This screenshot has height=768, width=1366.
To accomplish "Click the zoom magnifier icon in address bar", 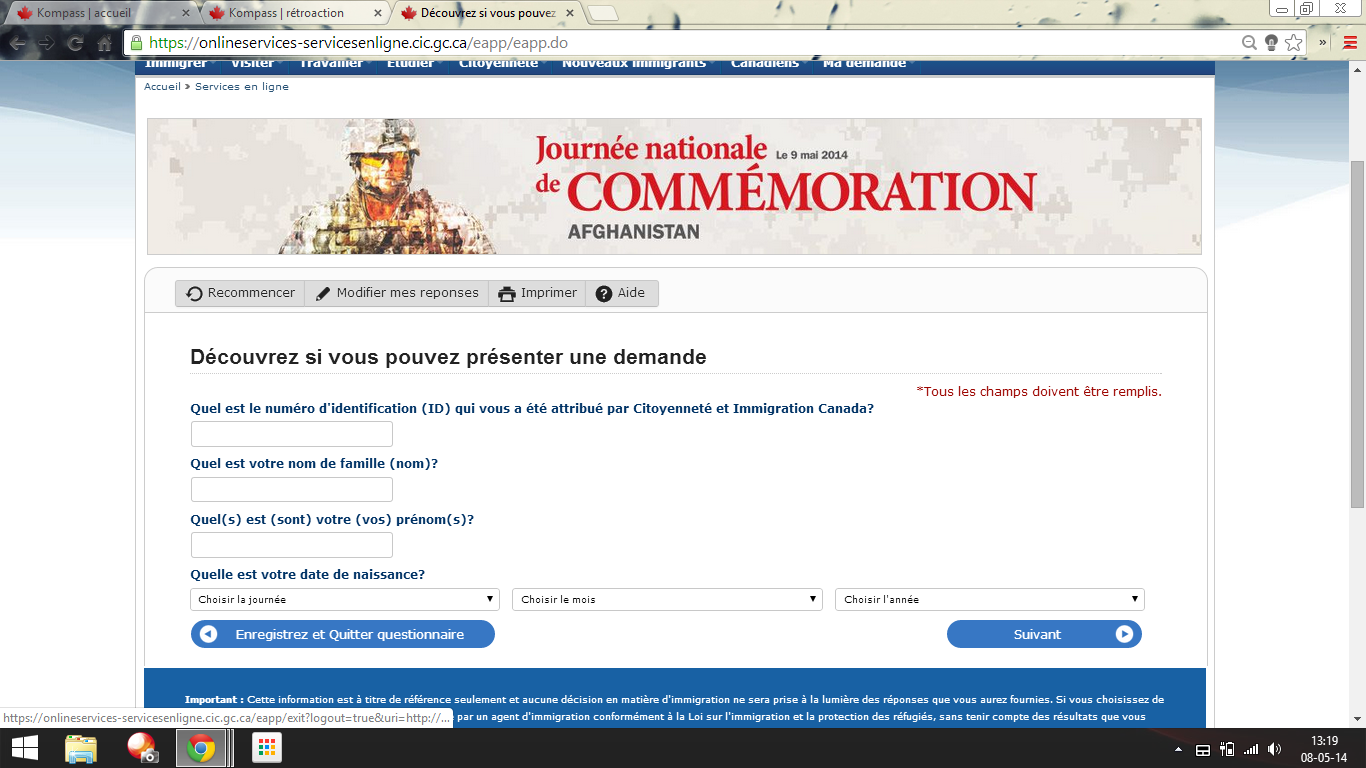I will click(x=1249, y=43).
